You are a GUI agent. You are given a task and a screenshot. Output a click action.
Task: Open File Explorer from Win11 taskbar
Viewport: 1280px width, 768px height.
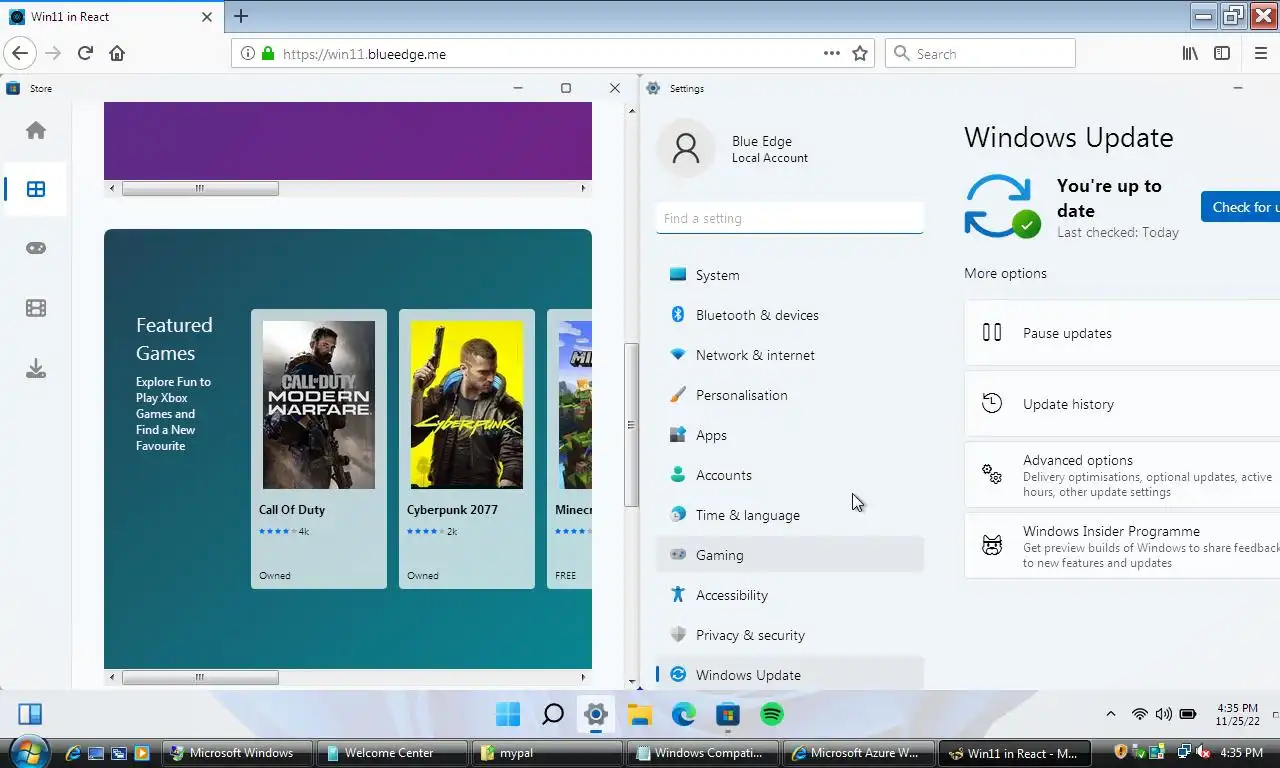640,714
